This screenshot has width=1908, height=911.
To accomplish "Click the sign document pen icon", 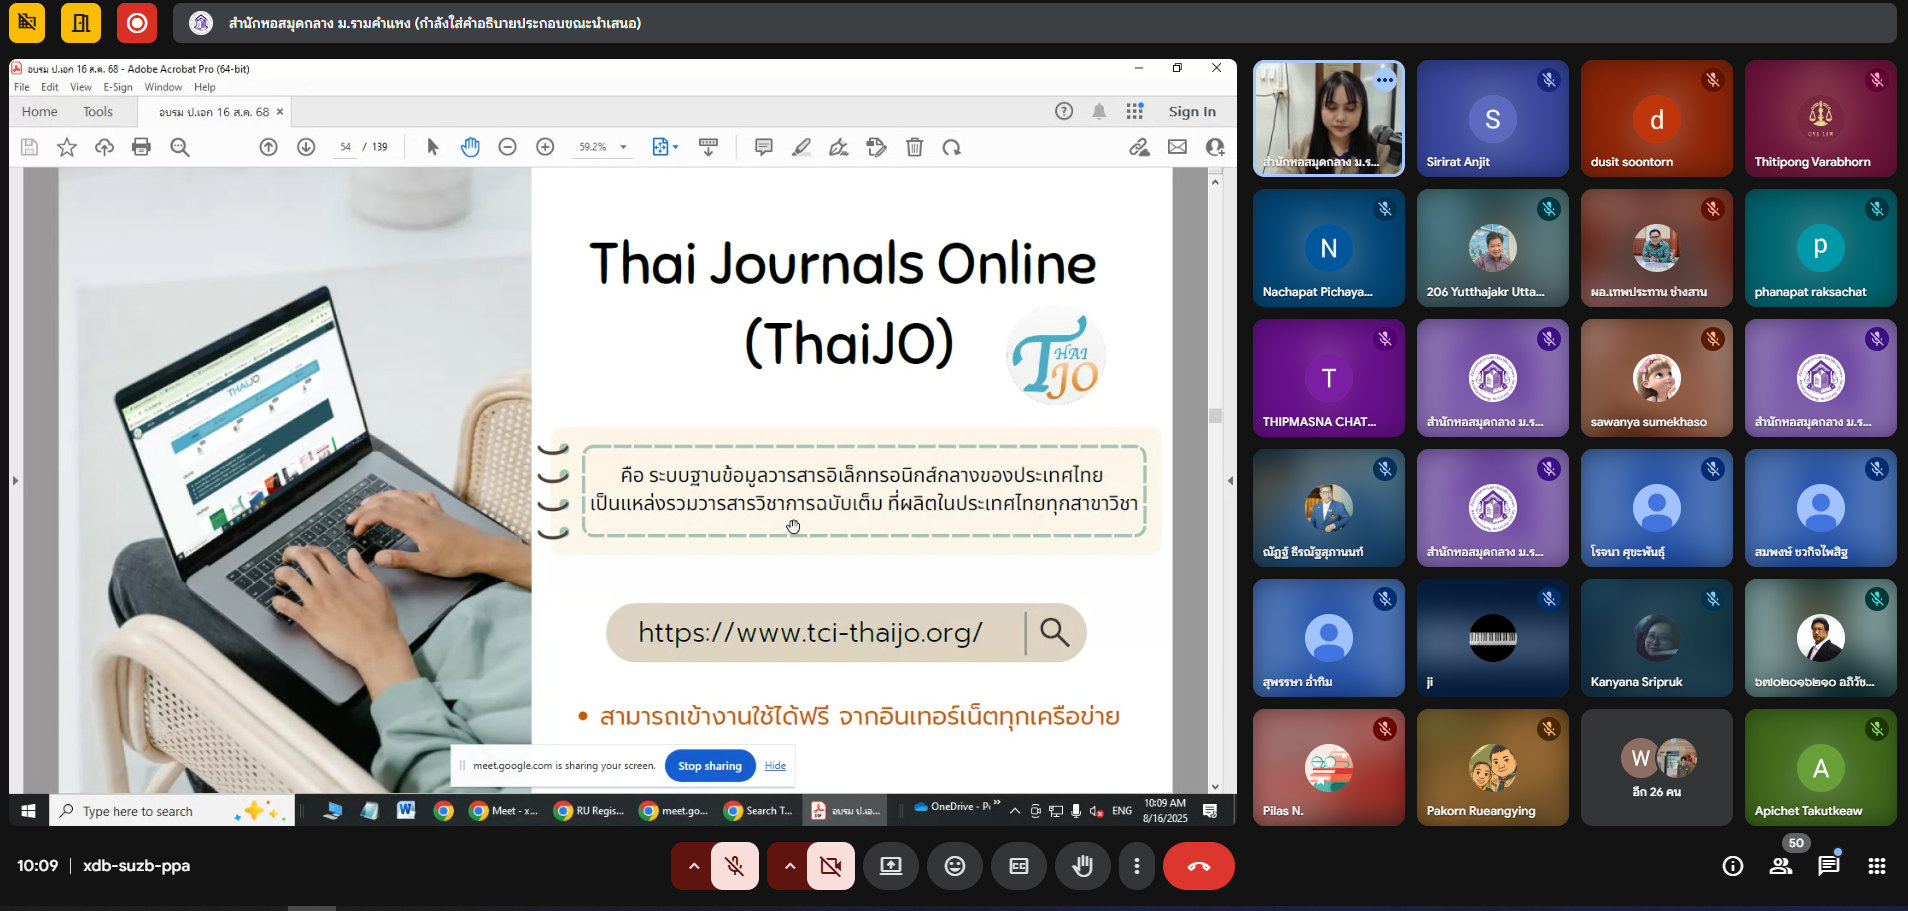I will click(x=839, y=147).
